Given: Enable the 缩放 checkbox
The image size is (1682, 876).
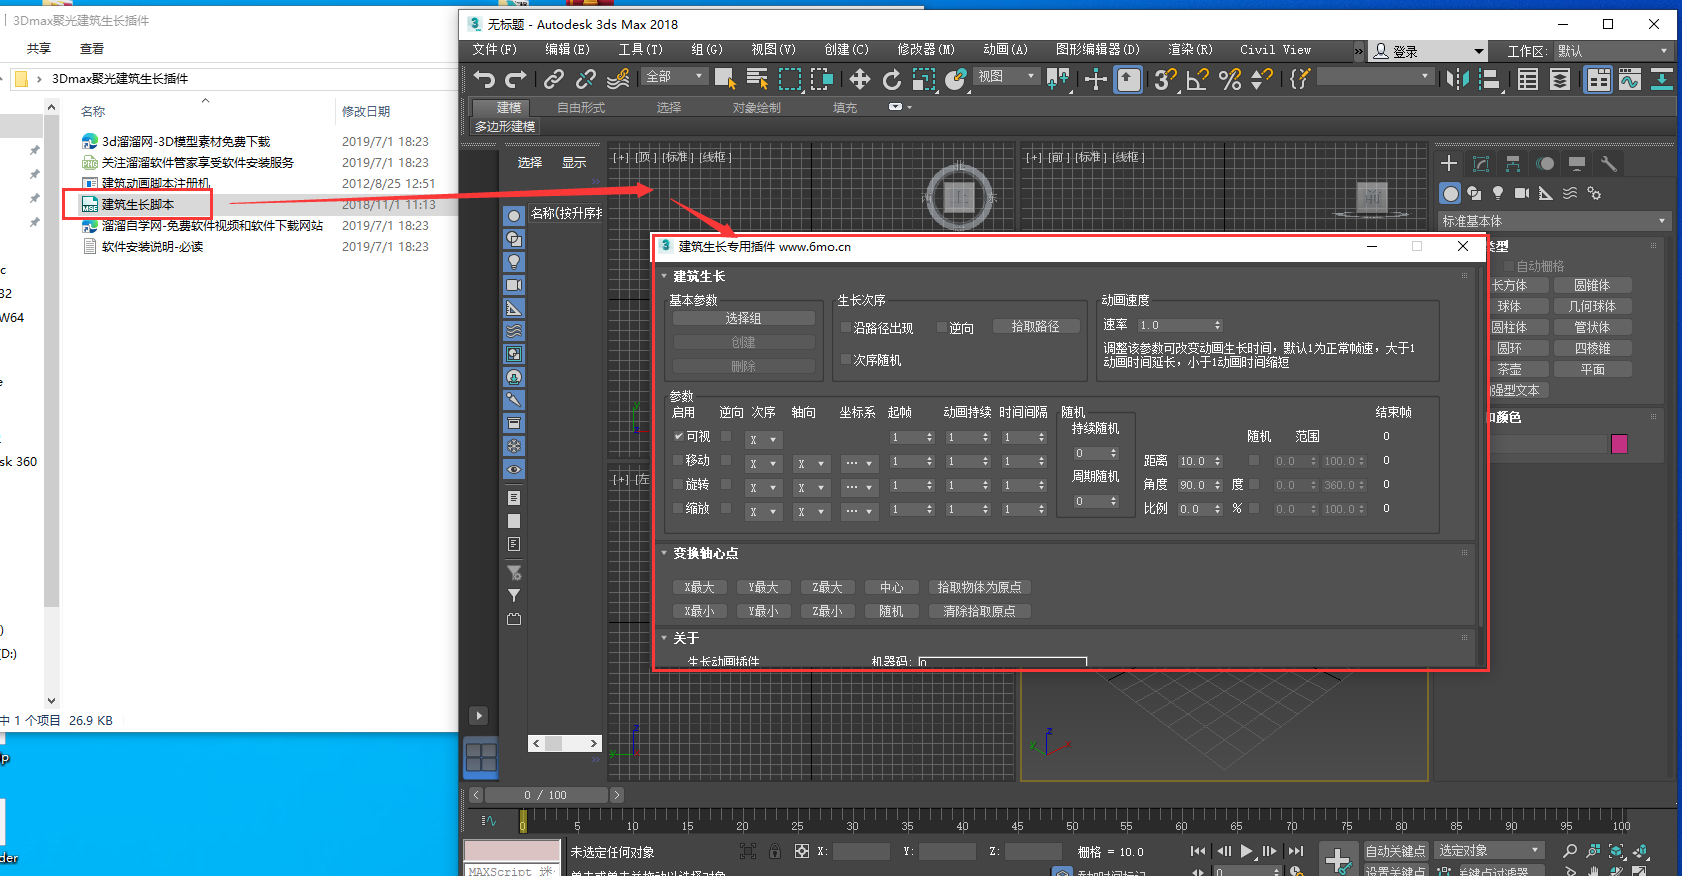Looking at the screenshot, I should click(x=679, y=508).
